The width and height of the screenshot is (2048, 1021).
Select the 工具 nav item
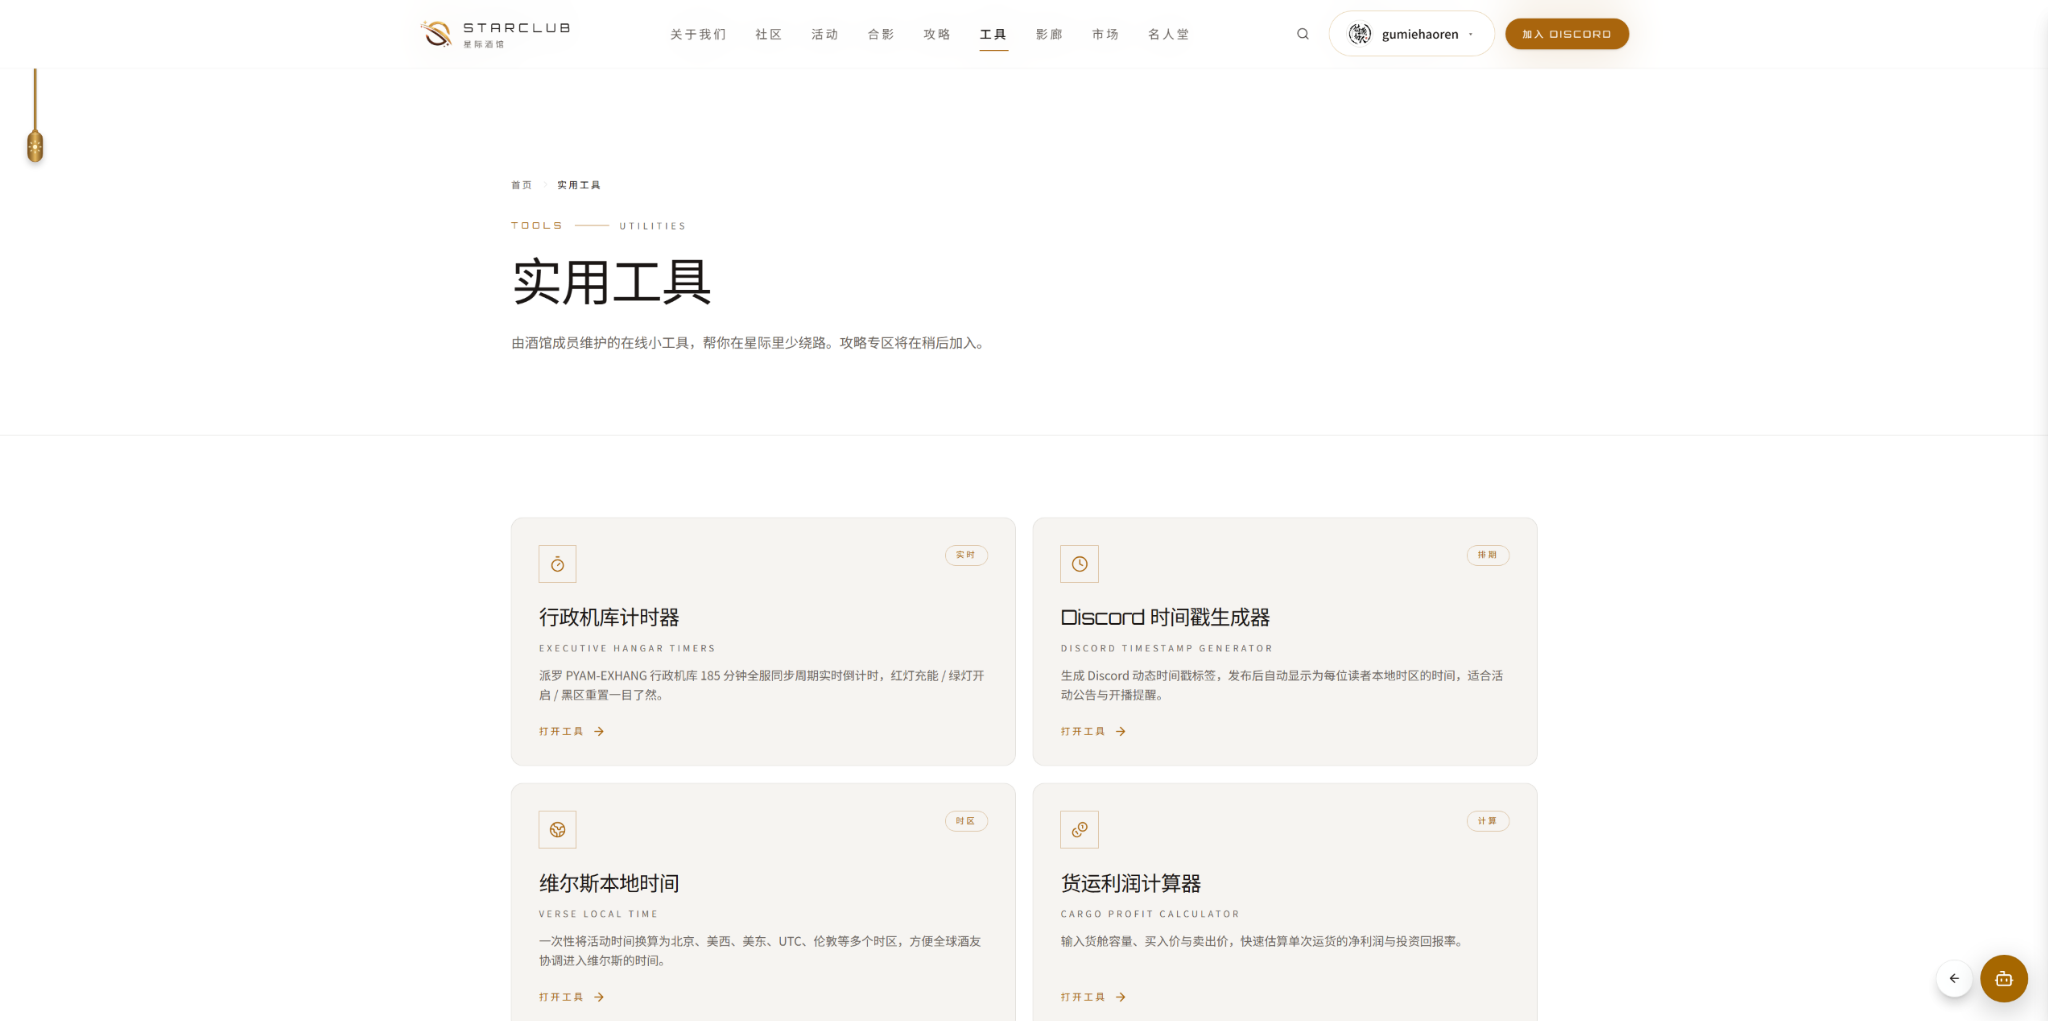coord(993,34)
